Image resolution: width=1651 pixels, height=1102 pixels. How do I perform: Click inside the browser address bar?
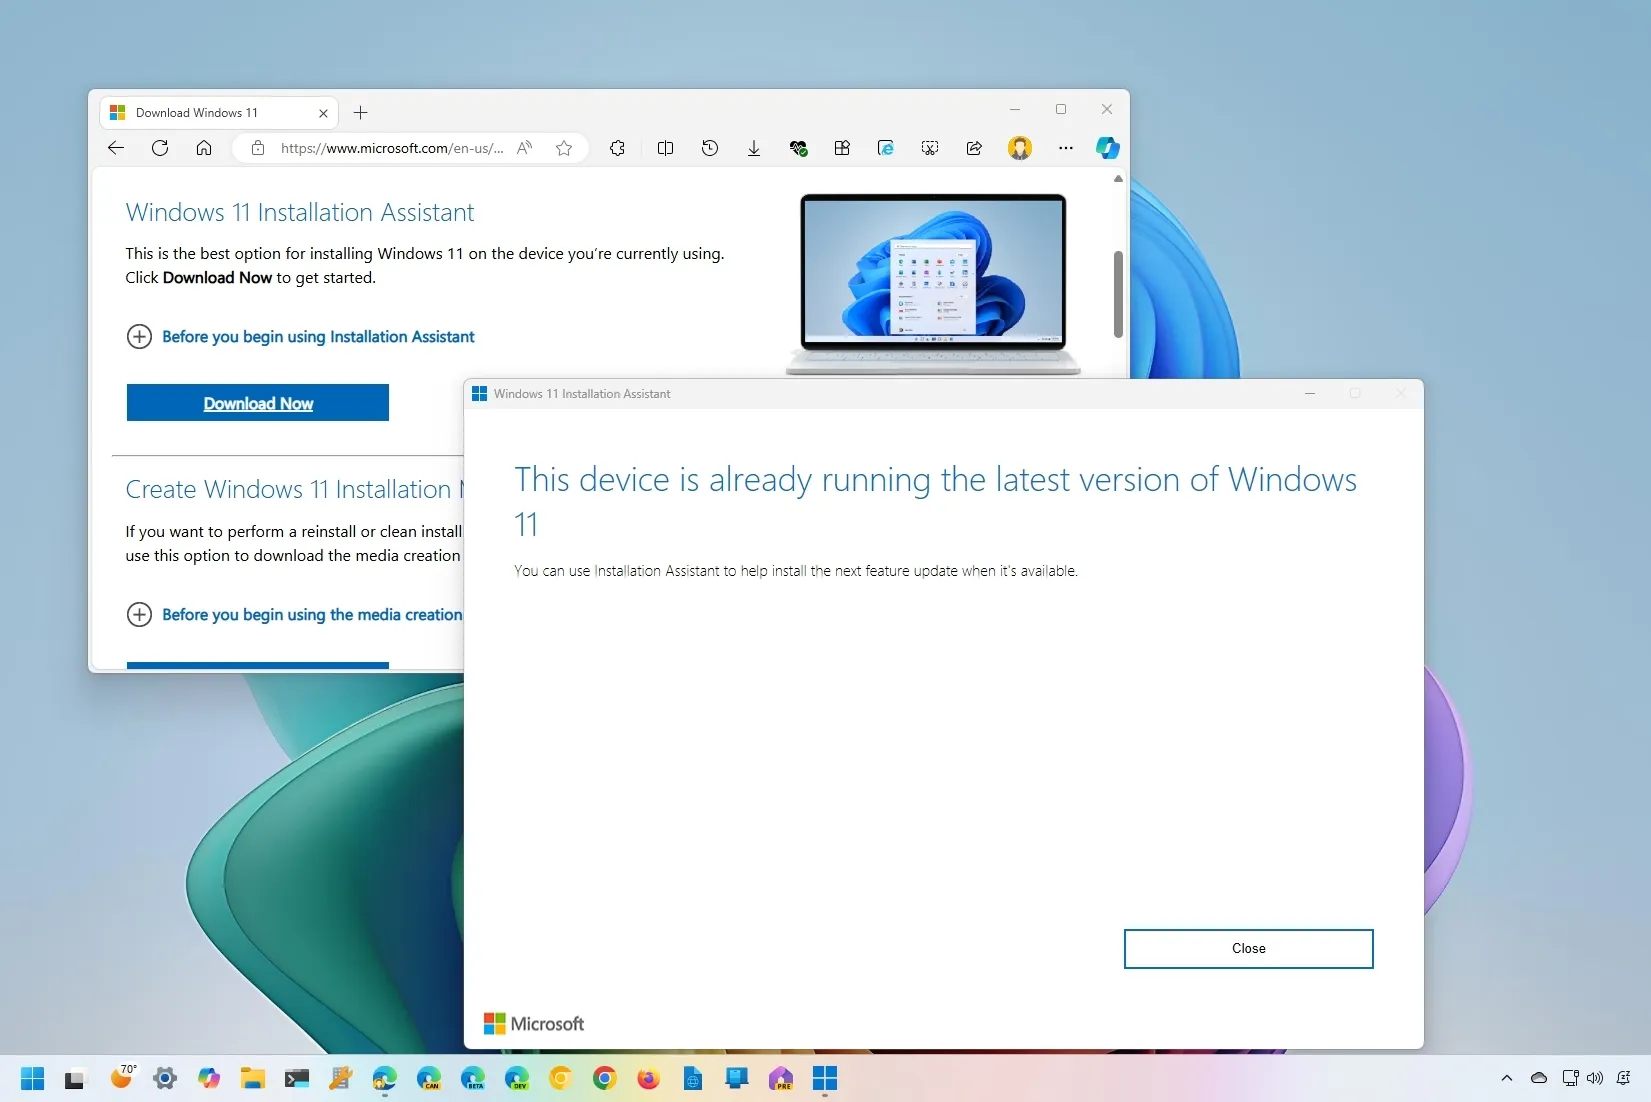click(390, 148)
